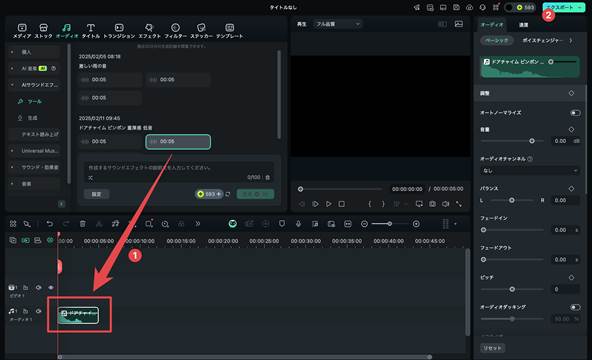
Task: Toggle the オーディオダッキング switch
Action: click(575, 307)
